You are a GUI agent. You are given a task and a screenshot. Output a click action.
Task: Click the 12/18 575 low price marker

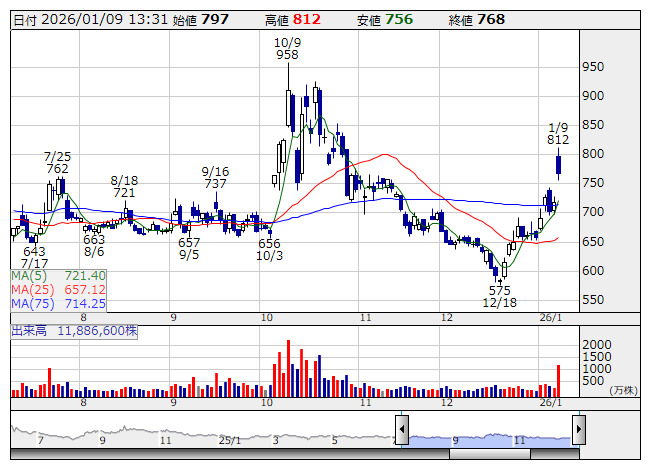[x=498, y=295]
